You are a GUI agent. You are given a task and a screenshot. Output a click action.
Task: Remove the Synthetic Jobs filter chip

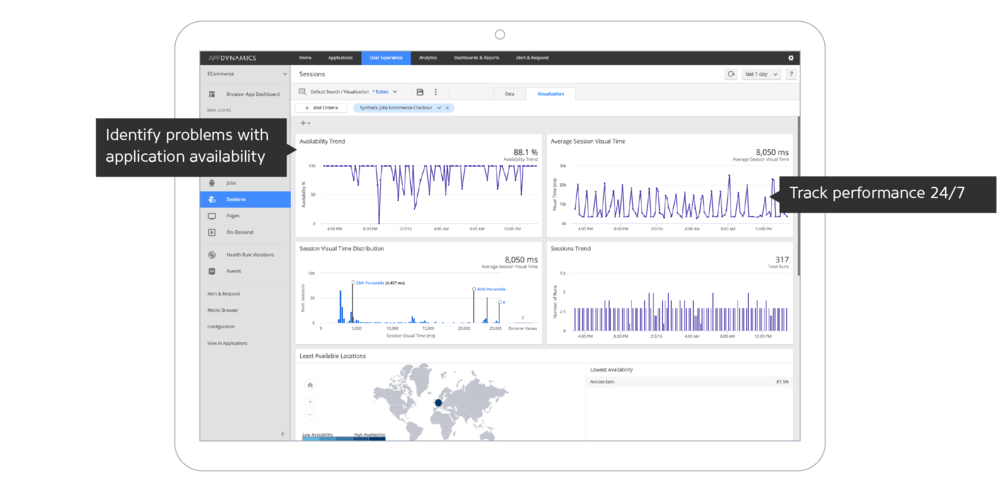447,107
